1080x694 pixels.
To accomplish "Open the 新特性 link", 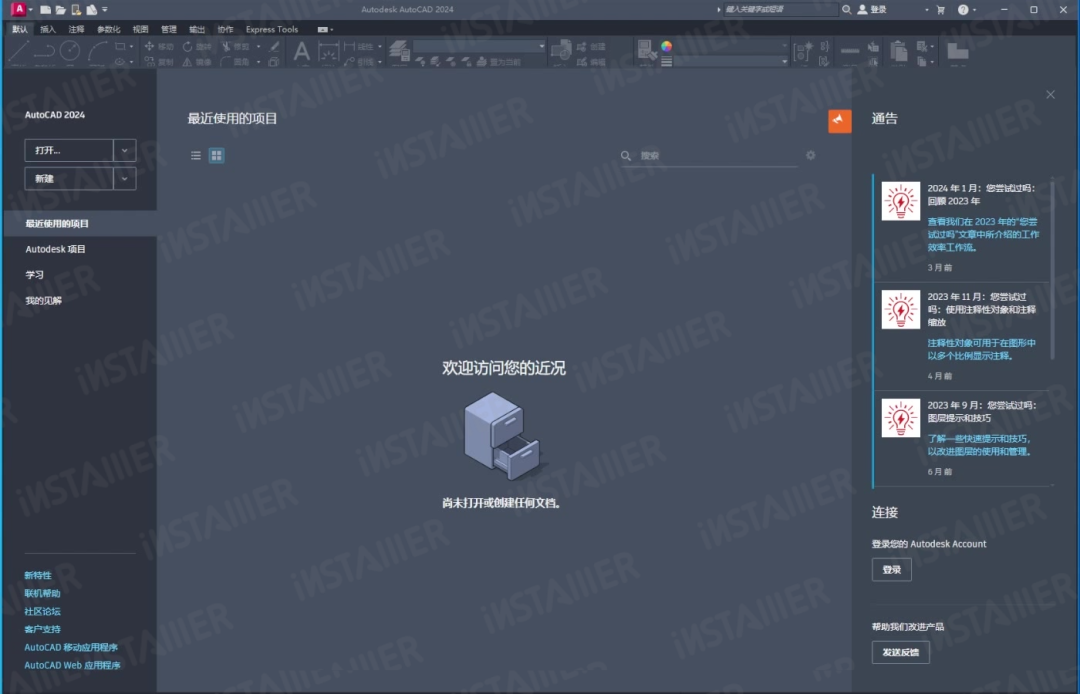I will (38, 576).
